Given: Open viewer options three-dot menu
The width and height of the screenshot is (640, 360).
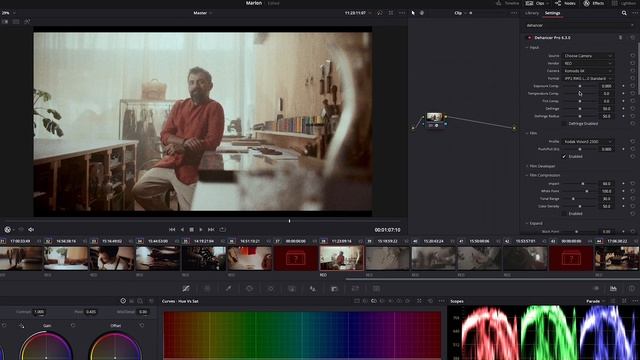Looking at the screenshot, I should tap(402, 13).
